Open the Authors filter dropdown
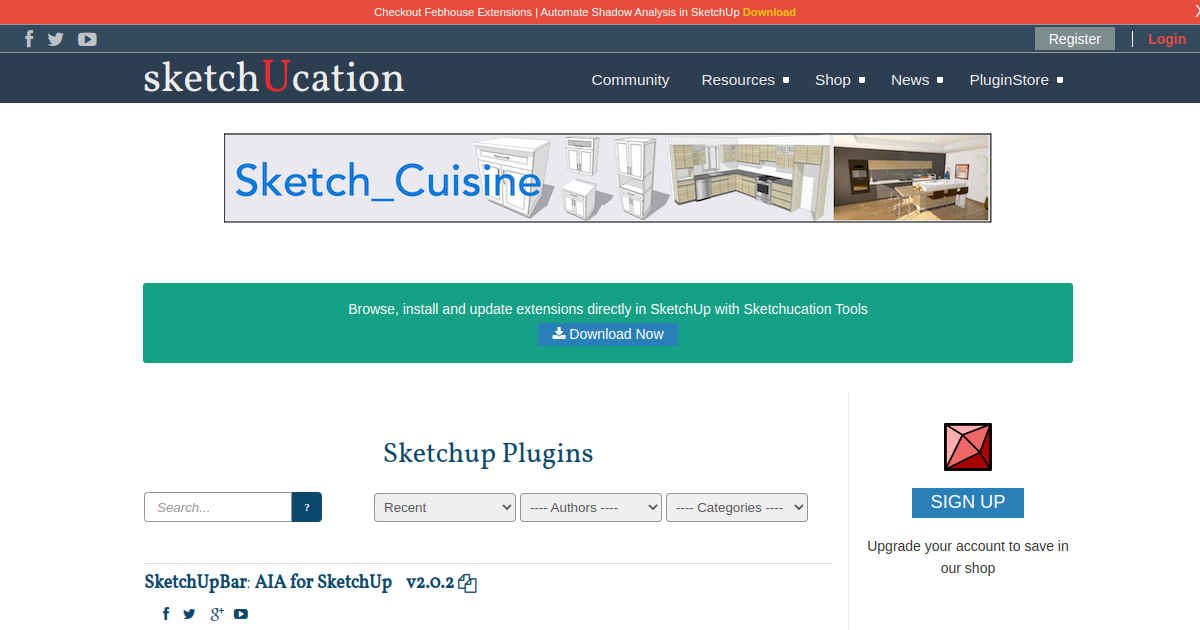Screen dimensions: 1200x630 point(591,507)
